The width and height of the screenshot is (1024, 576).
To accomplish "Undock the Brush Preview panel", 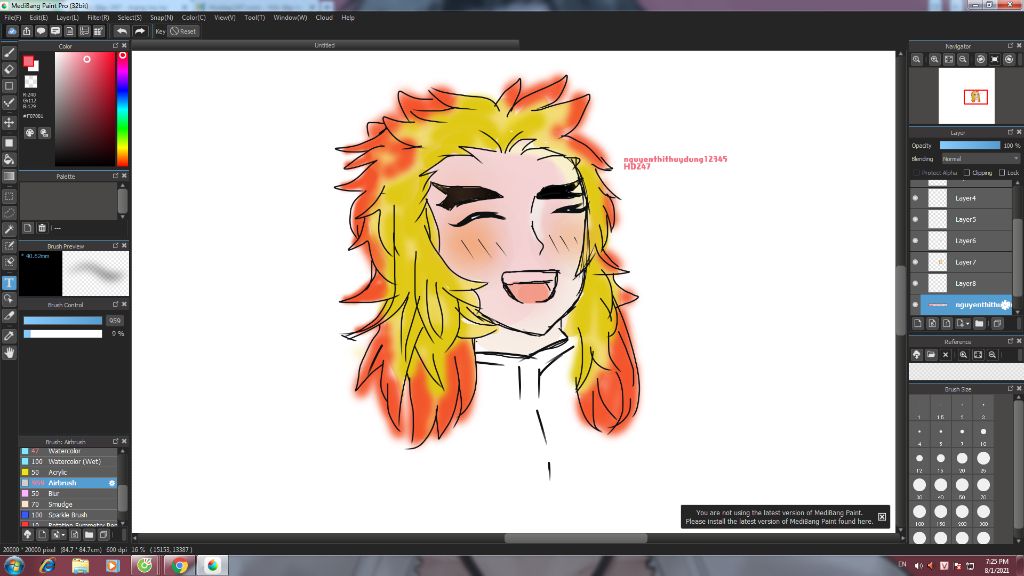I will 116,246.
